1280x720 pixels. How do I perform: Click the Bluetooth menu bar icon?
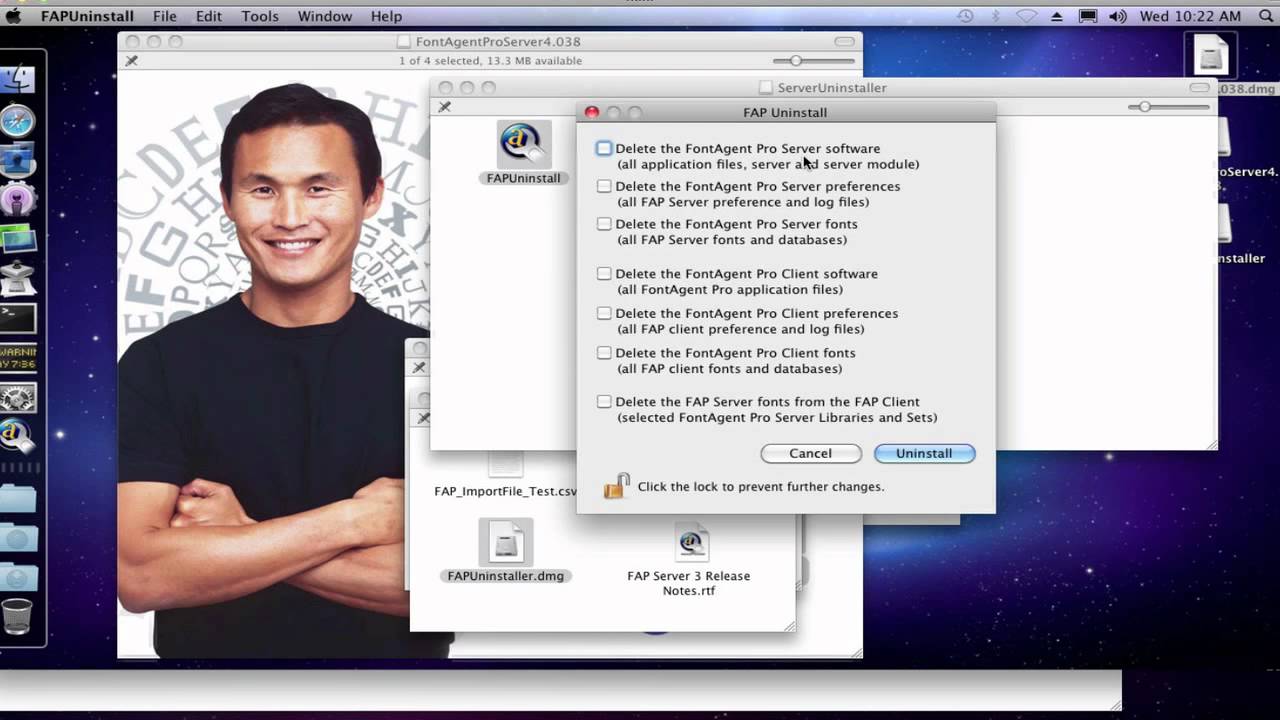[x=994, y=16]
